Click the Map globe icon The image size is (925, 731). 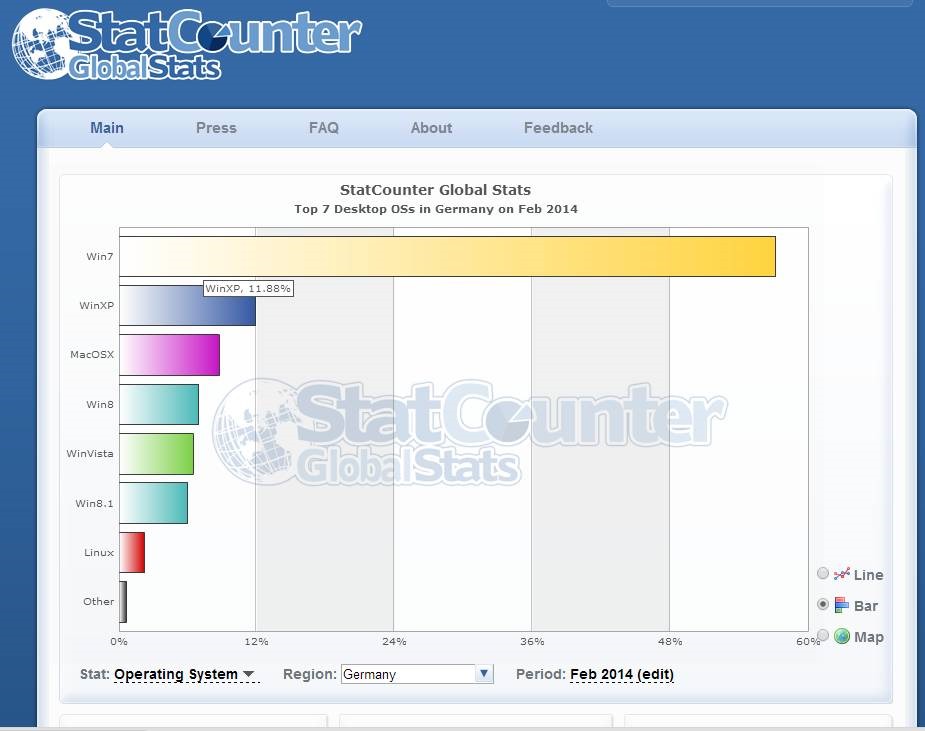click(842, 636)
